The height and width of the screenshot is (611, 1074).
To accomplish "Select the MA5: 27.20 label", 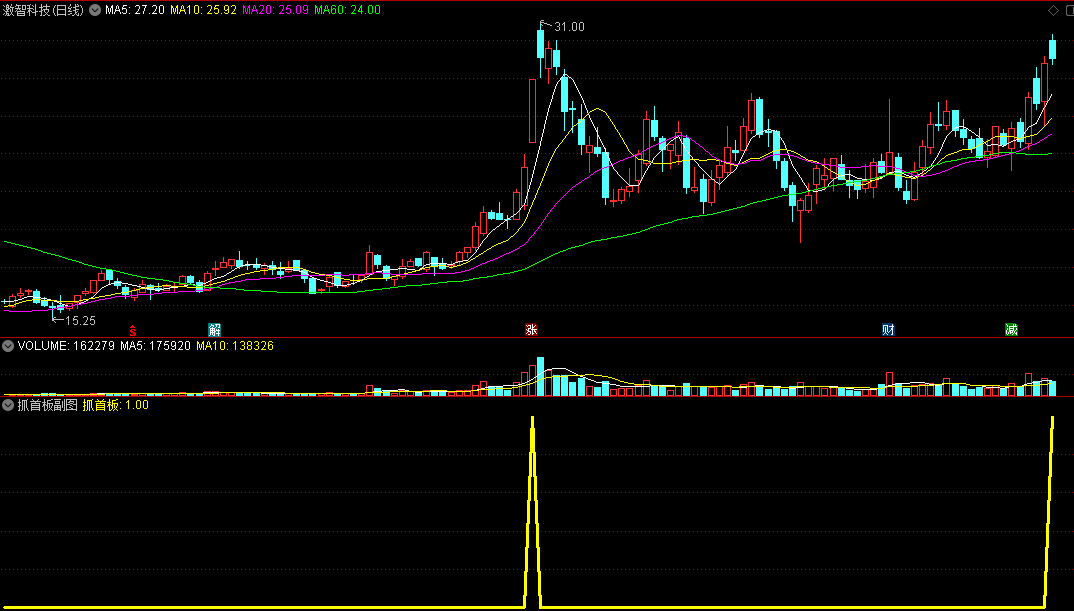I will click(135, 10).
